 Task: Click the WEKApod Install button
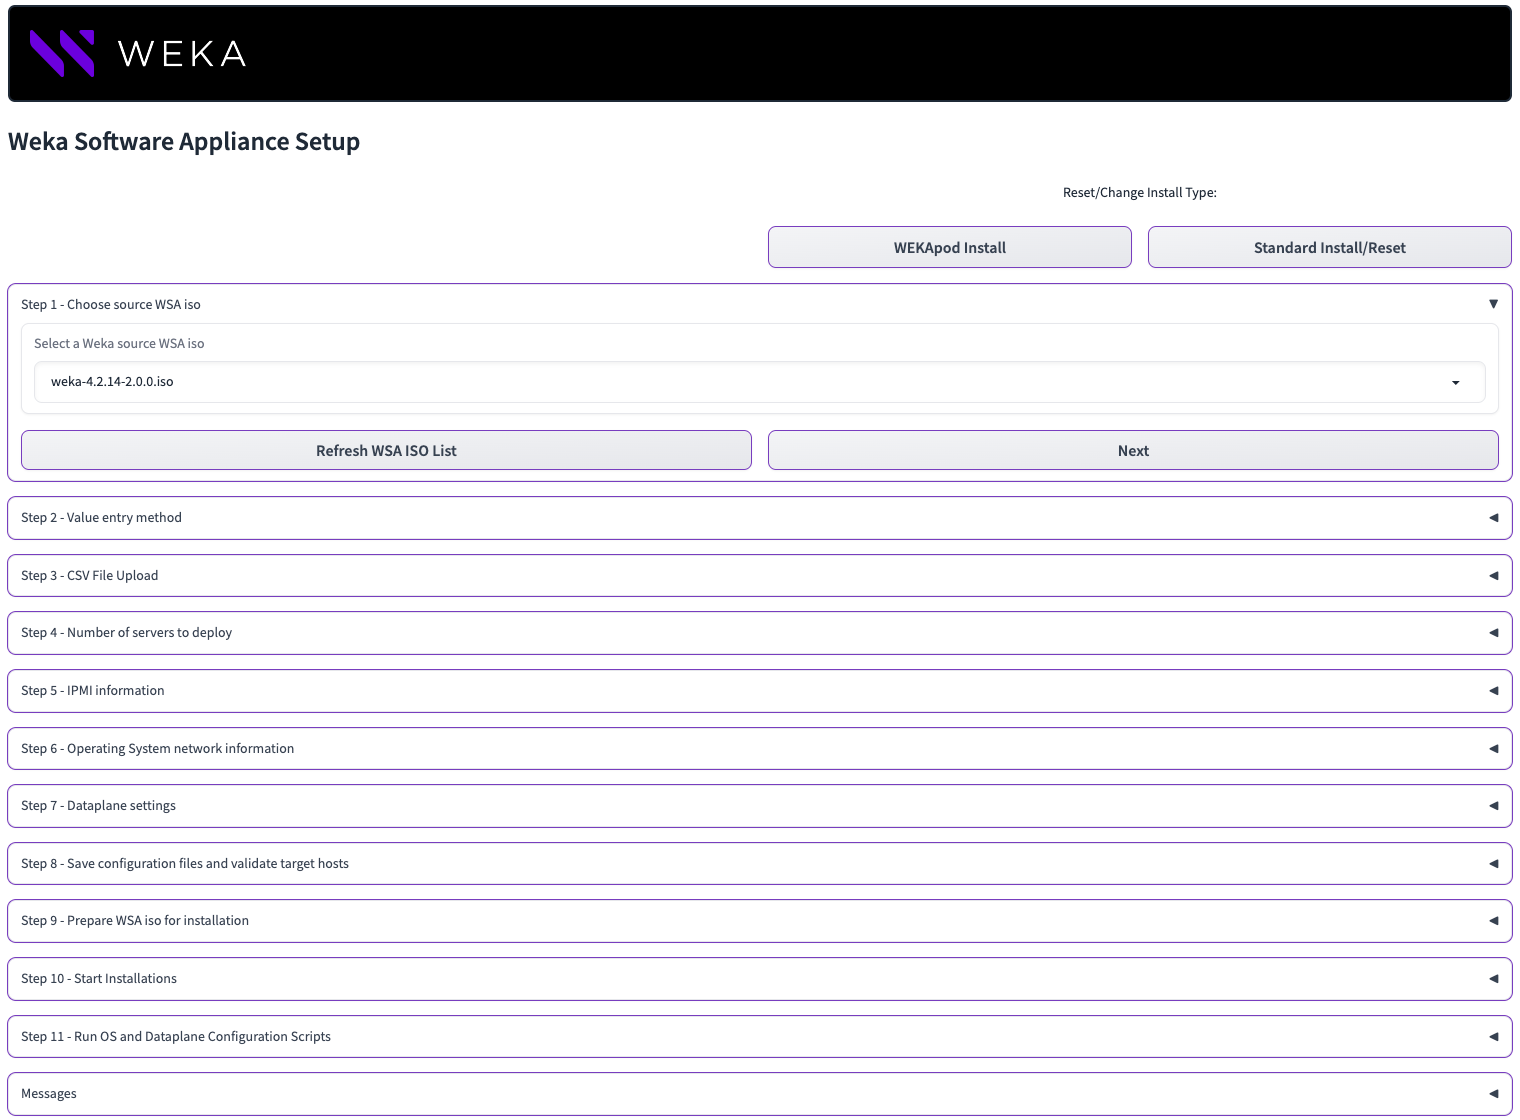pyautogui.click(x=949, y=248)
